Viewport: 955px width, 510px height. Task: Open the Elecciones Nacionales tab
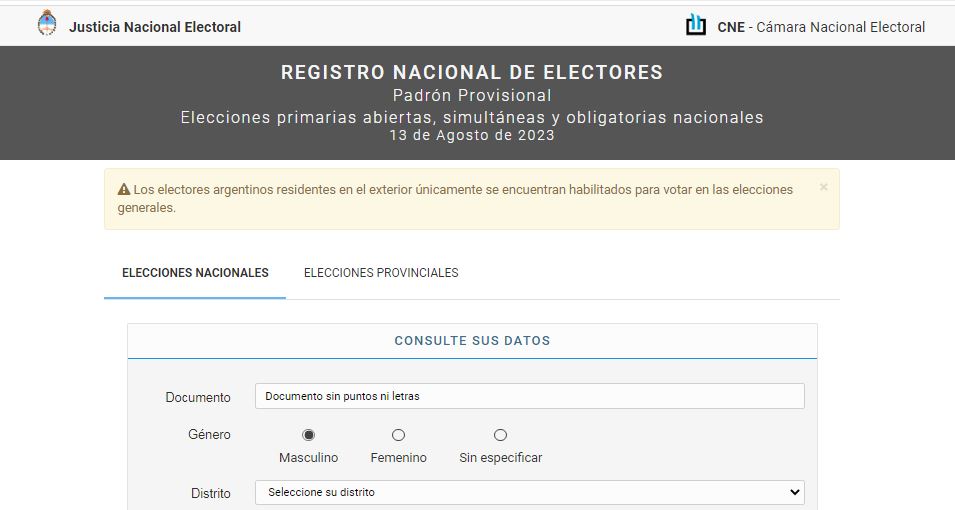(195, 273)
